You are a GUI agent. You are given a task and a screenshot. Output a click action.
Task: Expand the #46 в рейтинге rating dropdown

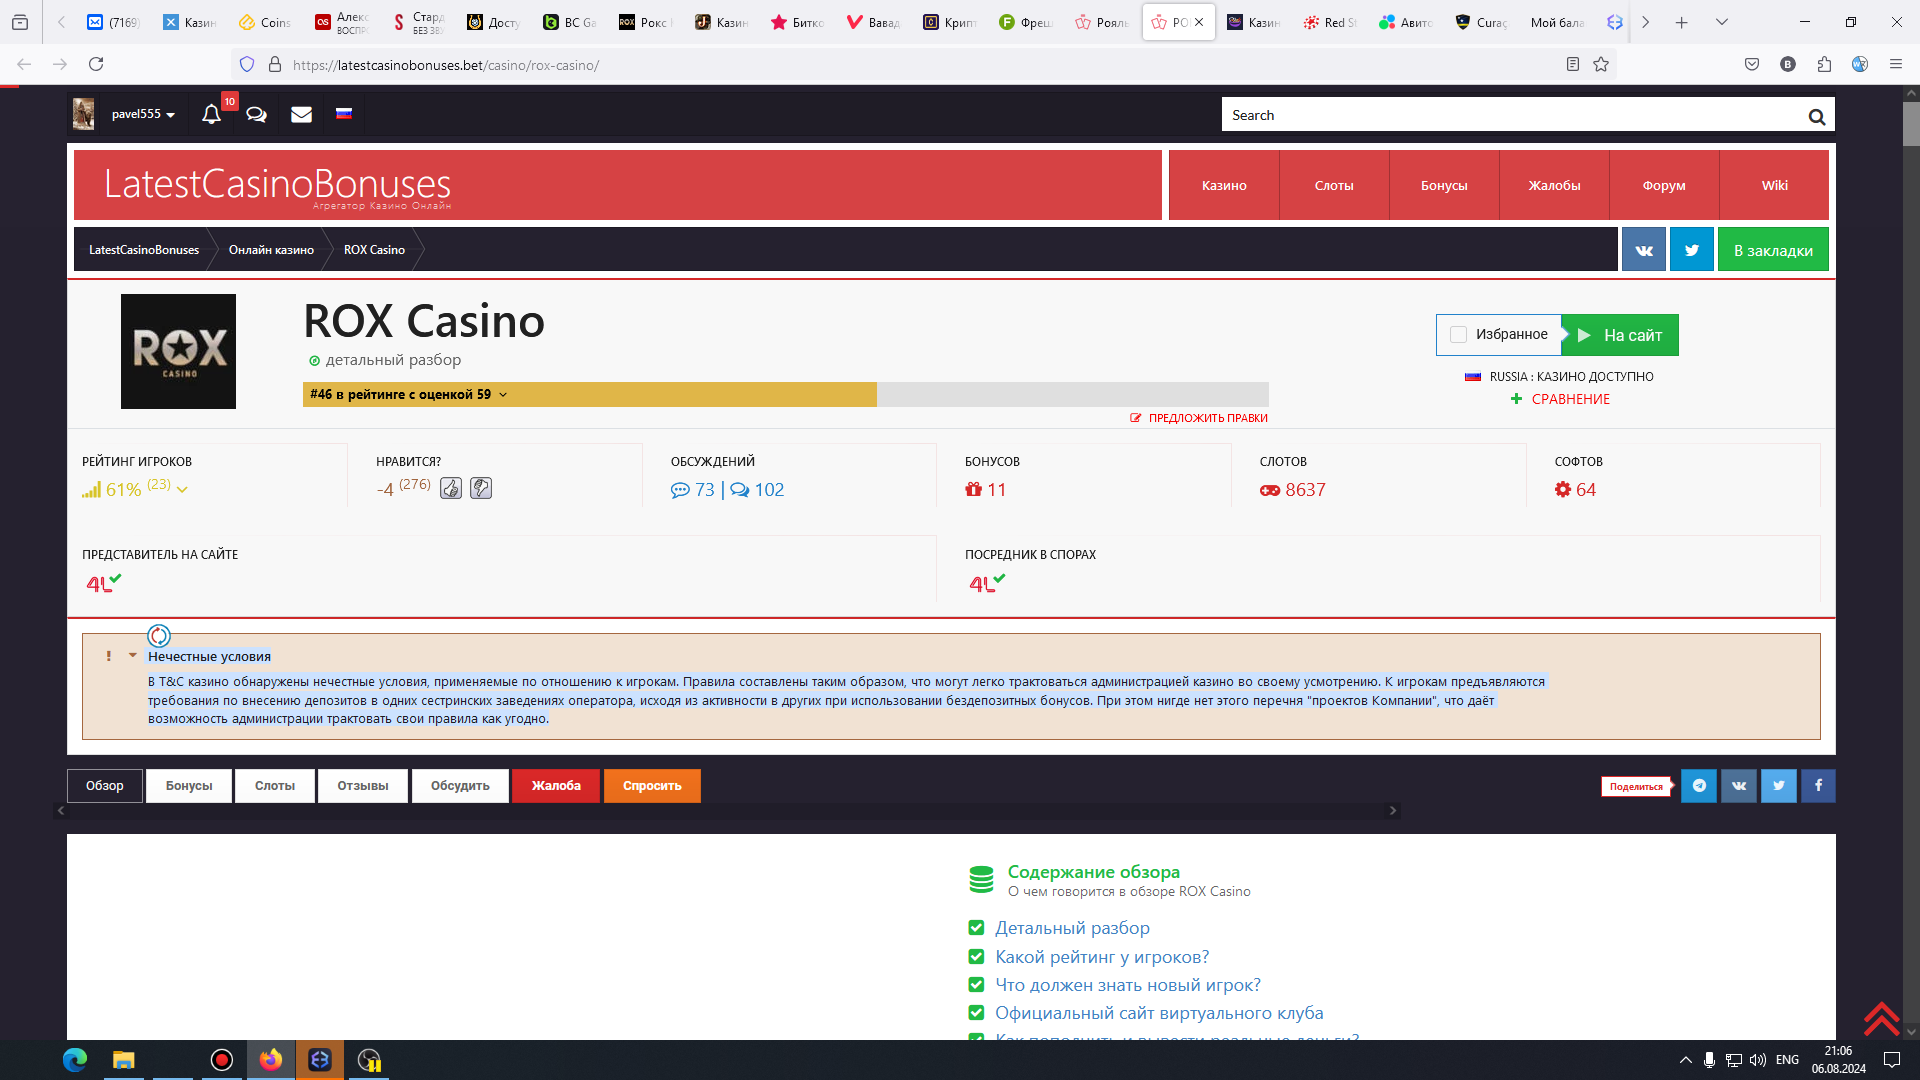503,395
